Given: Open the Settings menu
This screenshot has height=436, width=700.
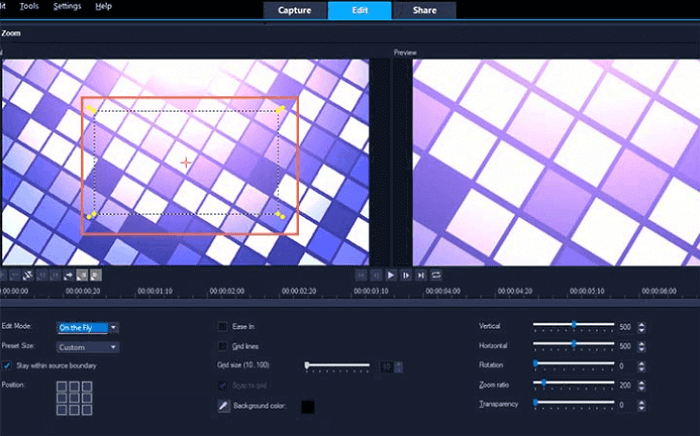Looking at the screenshot, I should point(67,6).
